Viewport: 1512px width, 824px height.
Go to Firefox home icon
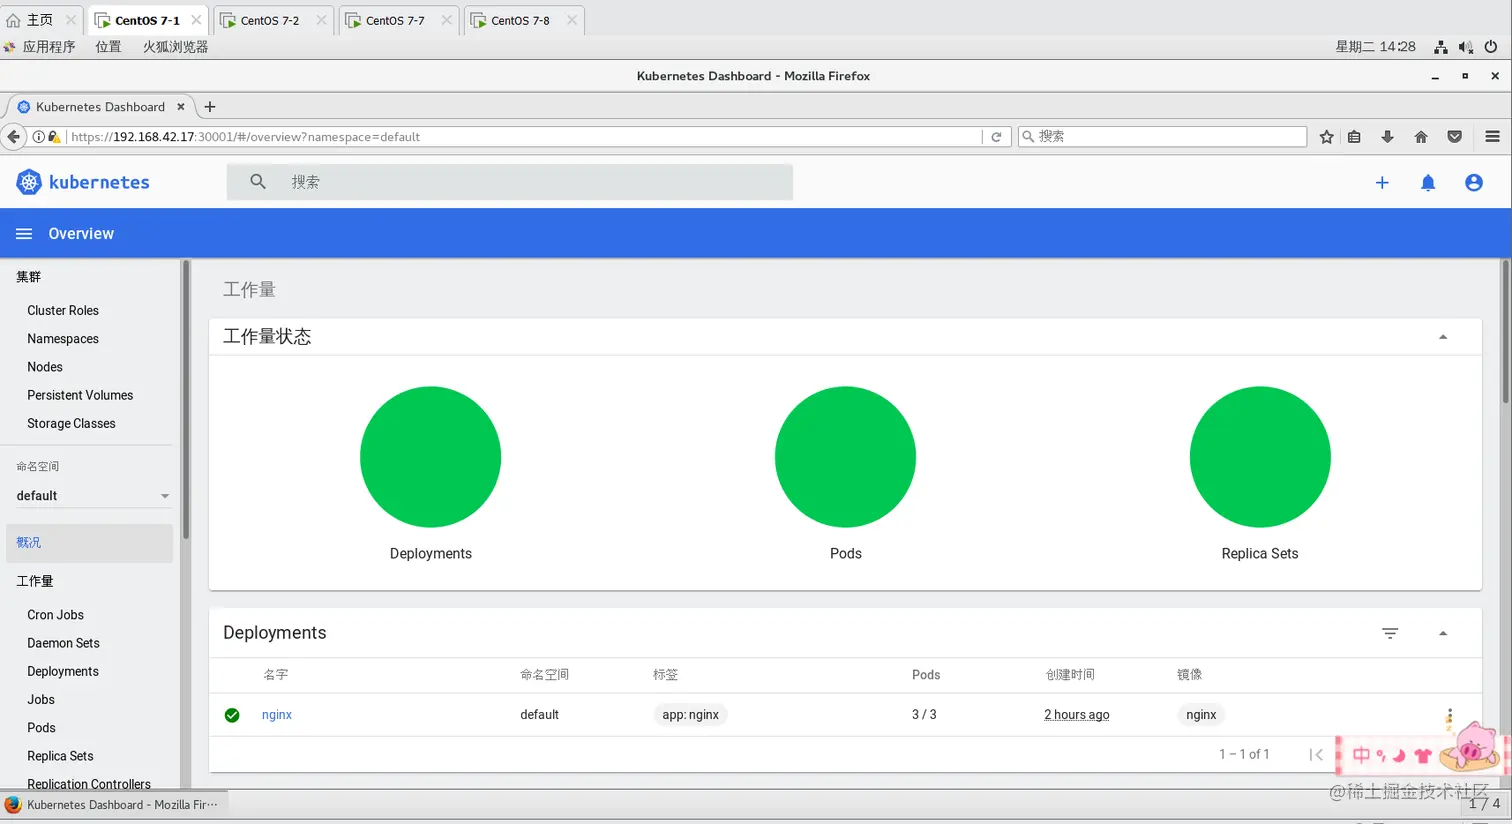(x=1421, y=137)
